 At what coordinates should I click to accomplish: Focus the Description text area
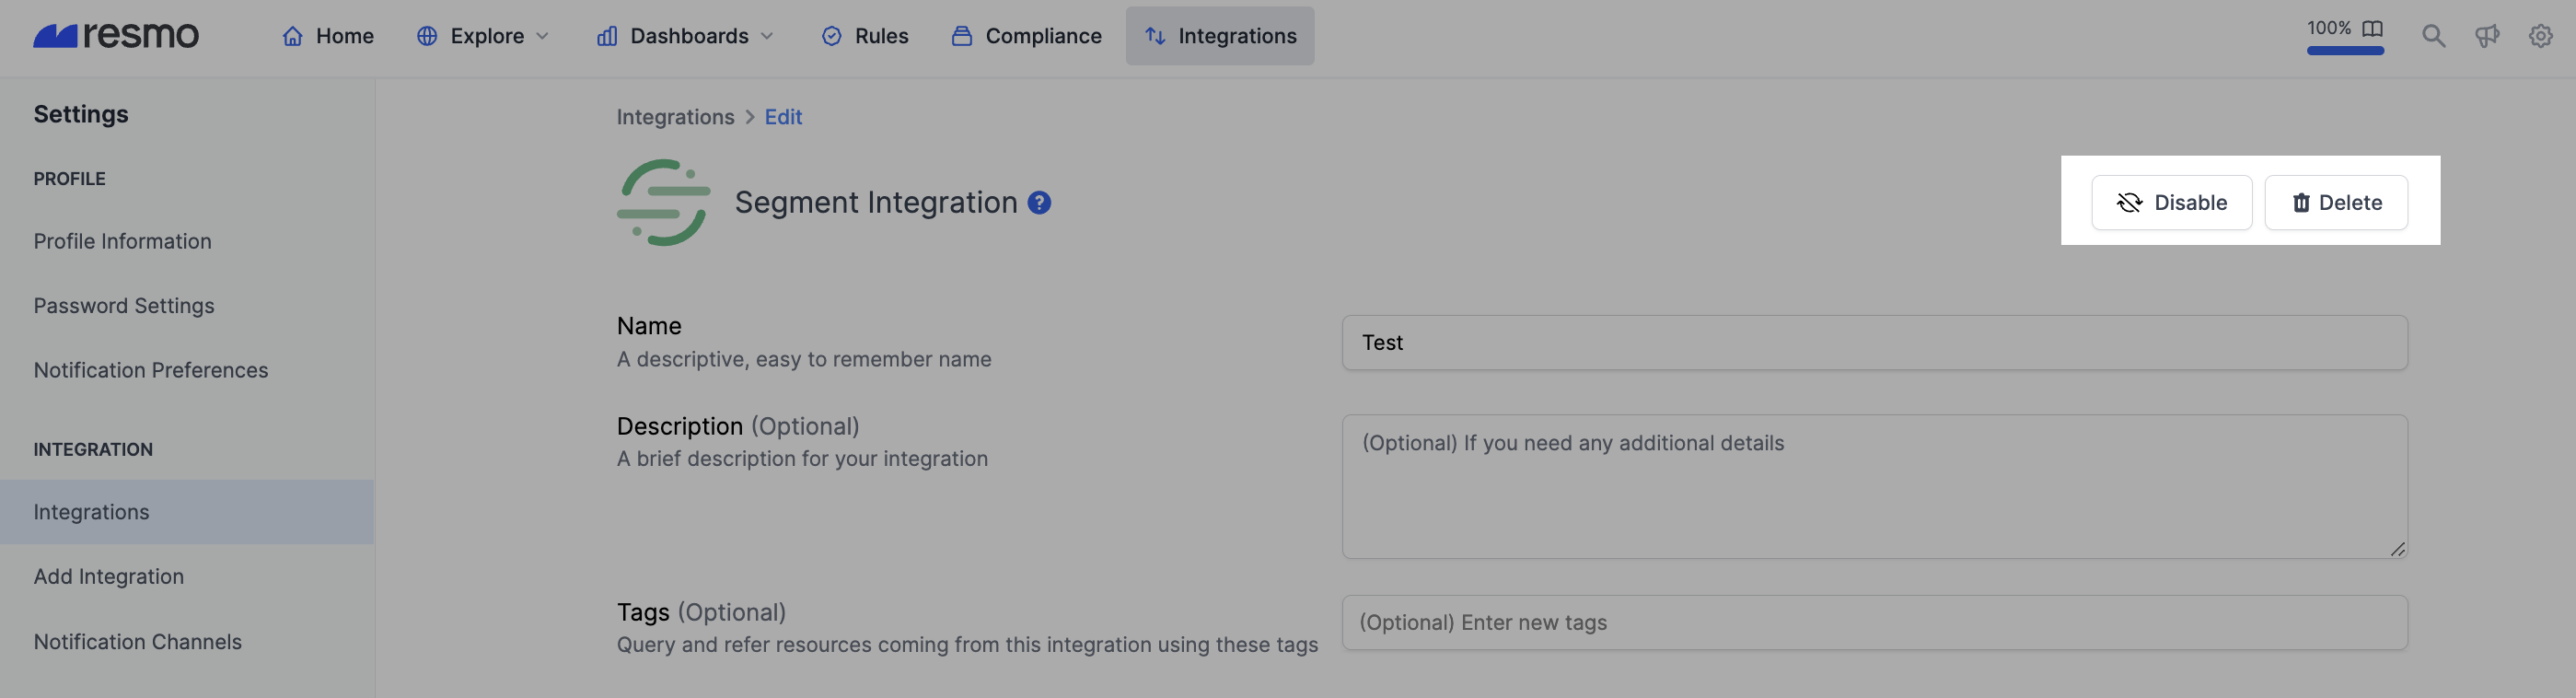(x=1873, y=487)
